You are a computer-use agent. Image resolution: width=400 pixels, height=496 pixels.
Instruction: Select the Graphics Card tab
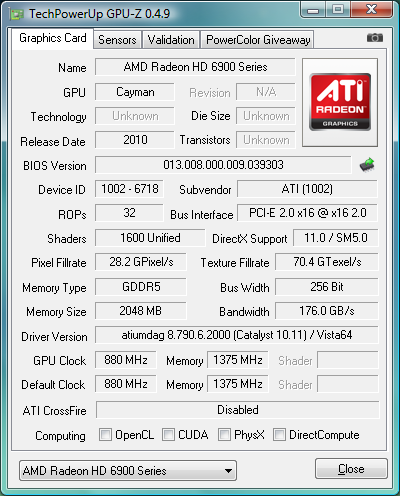coord(53,38)
